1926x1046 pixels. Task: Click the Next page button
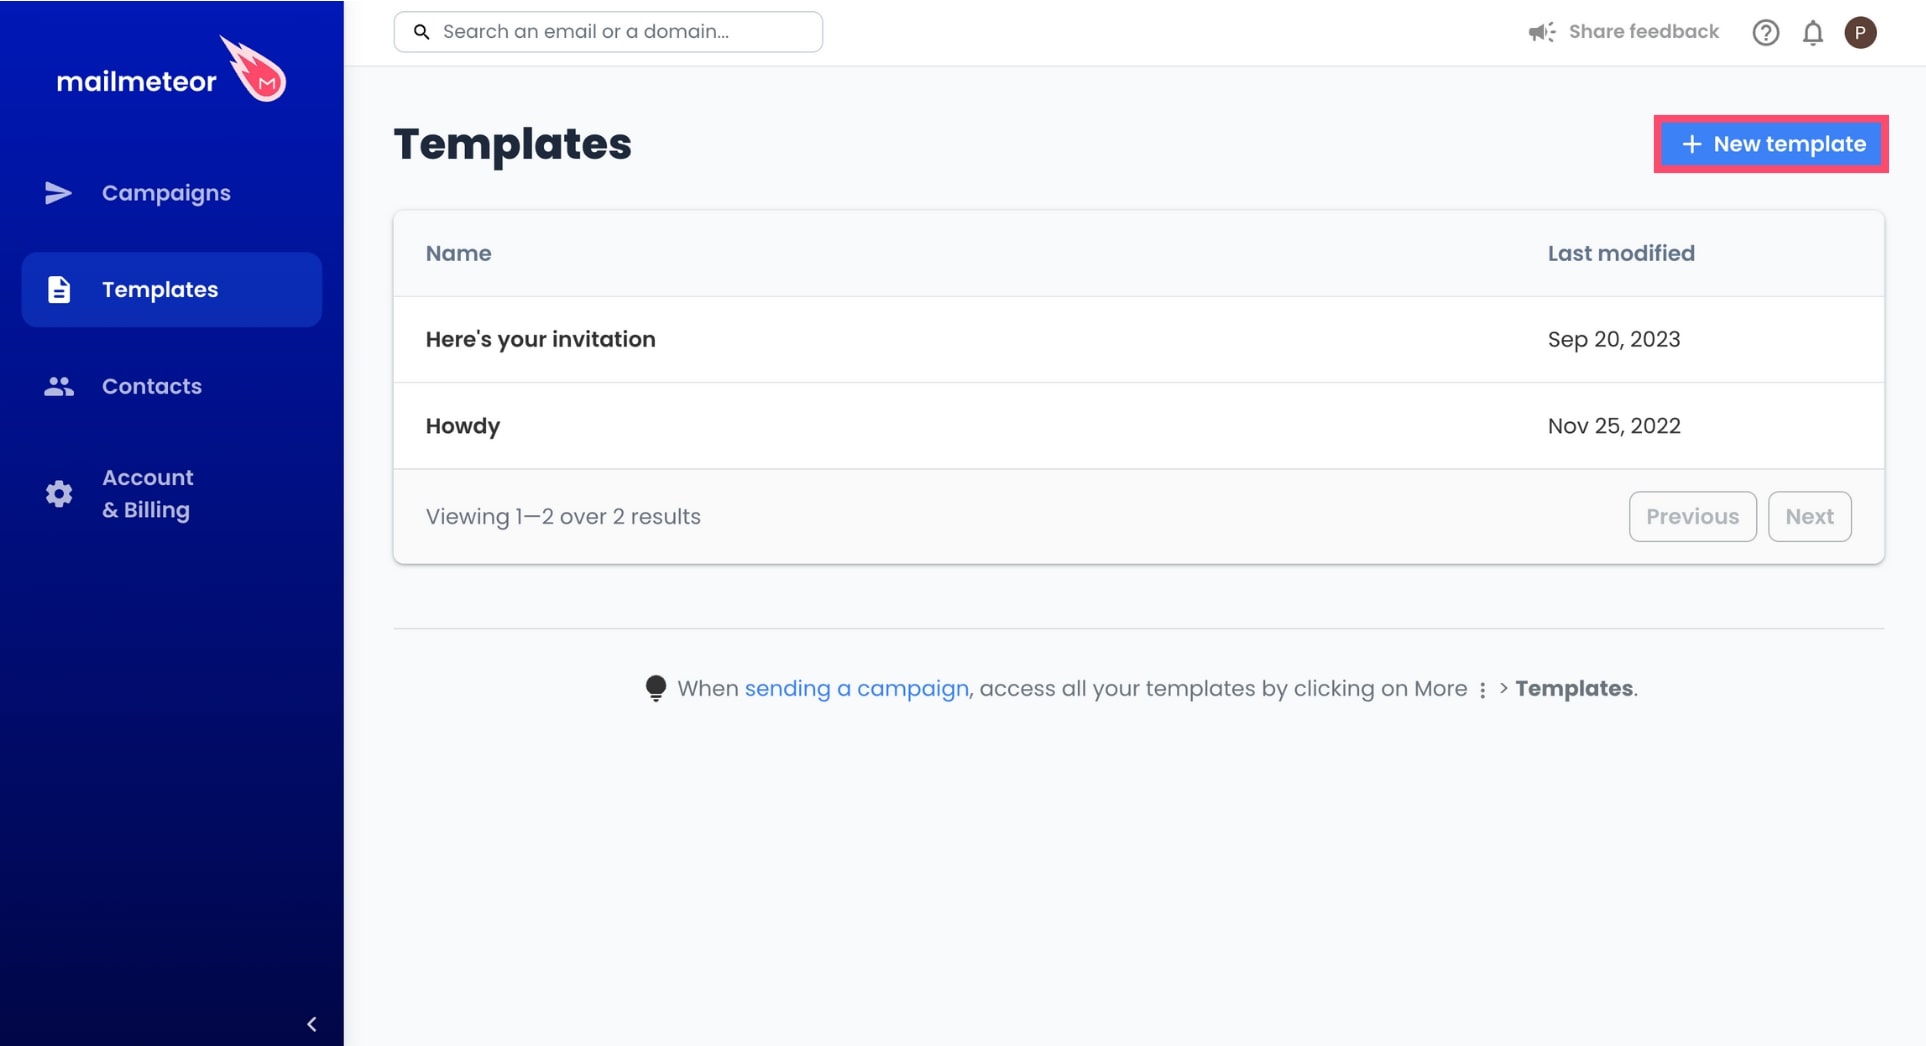[1809, 517]
